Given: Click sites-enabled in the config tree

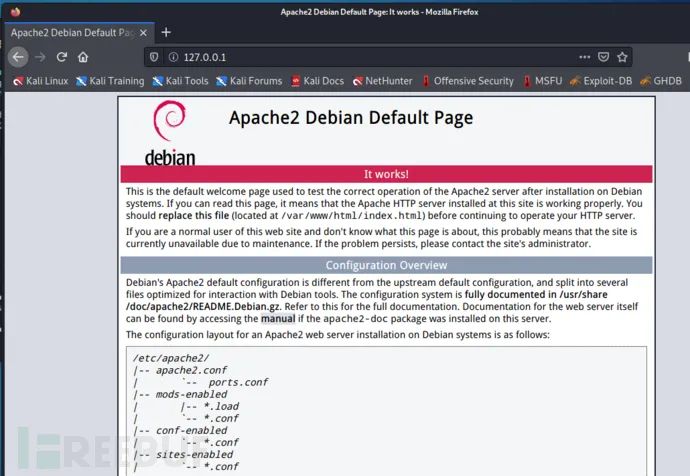Looking at the screenshot, I should point(195,454).
